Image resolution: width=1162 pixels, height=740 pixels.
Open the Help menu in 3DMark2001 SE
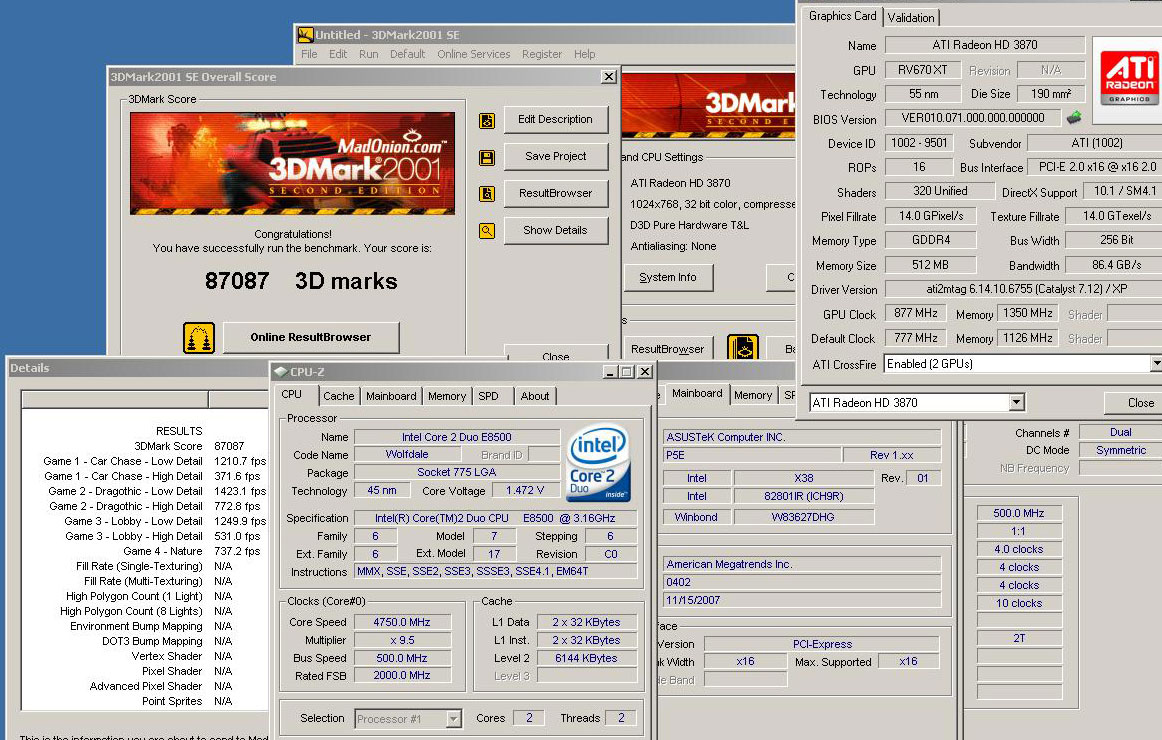[585, 54]
